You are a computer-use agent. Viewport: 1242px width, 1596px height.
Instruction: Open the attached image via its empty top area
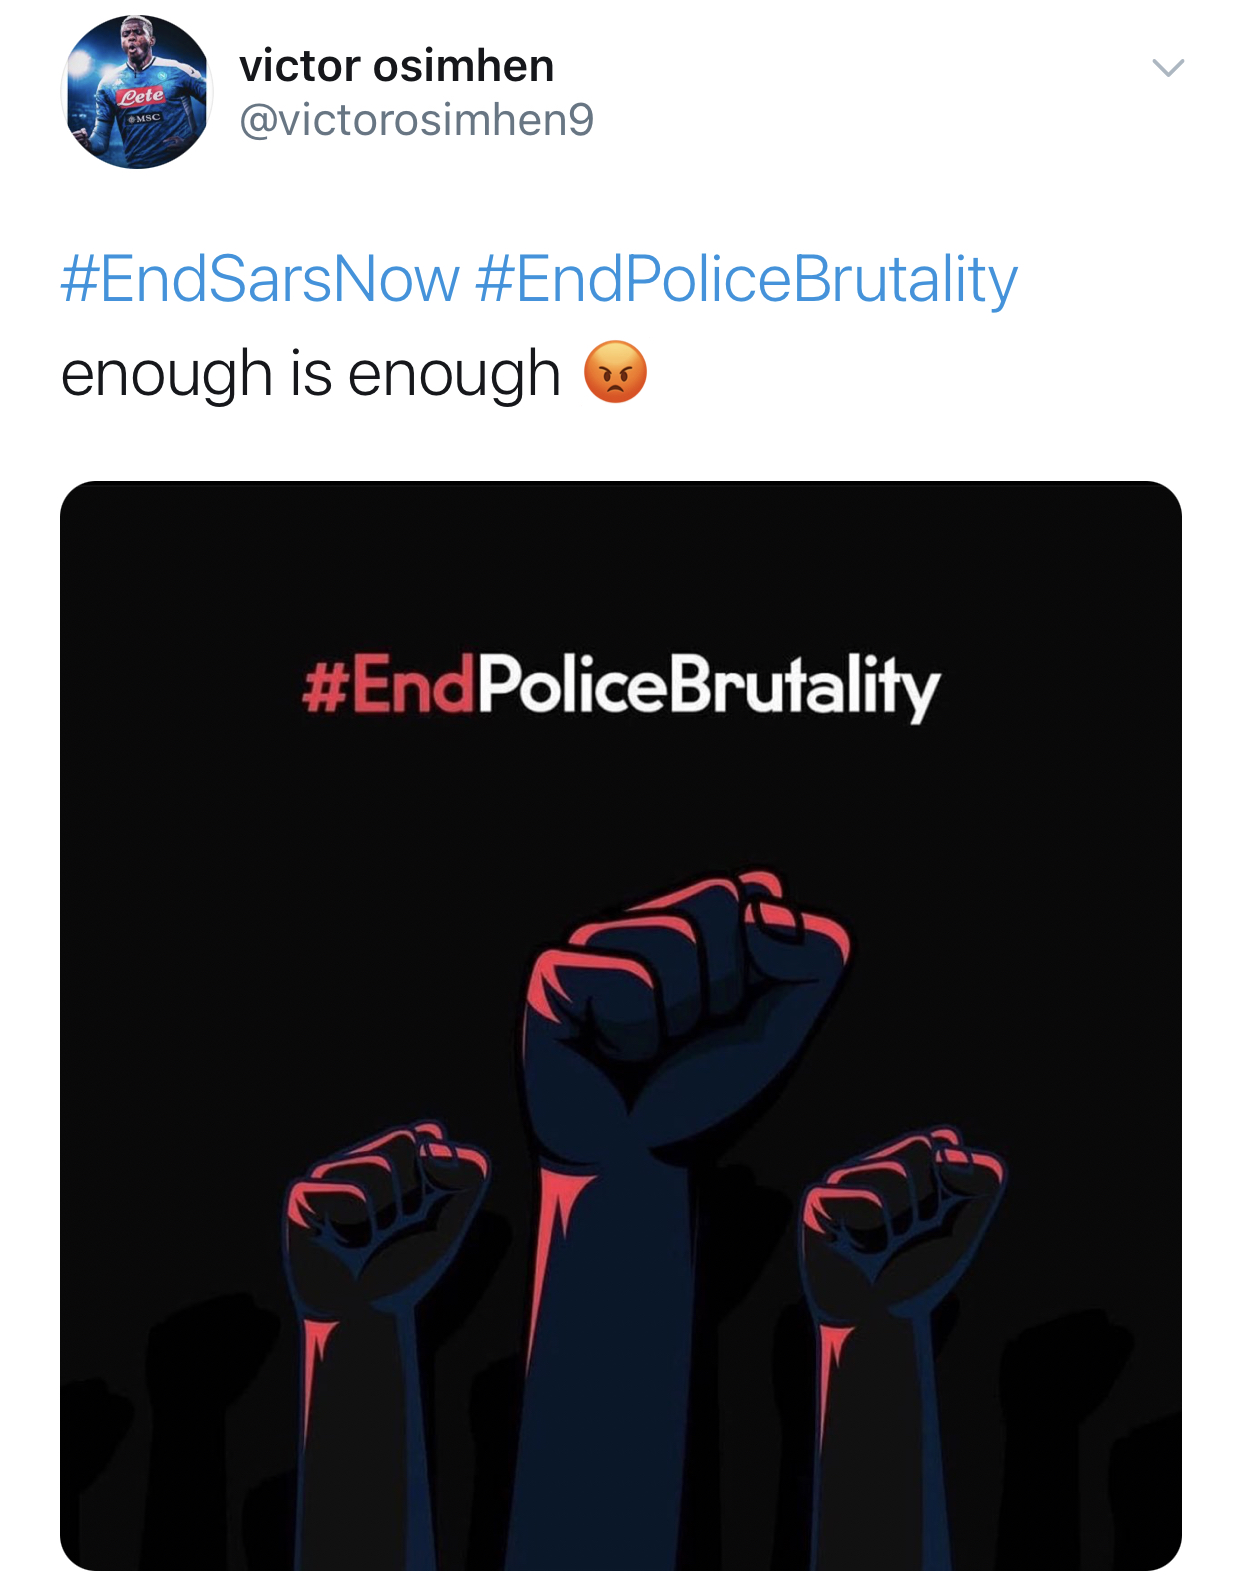[620, 560]
